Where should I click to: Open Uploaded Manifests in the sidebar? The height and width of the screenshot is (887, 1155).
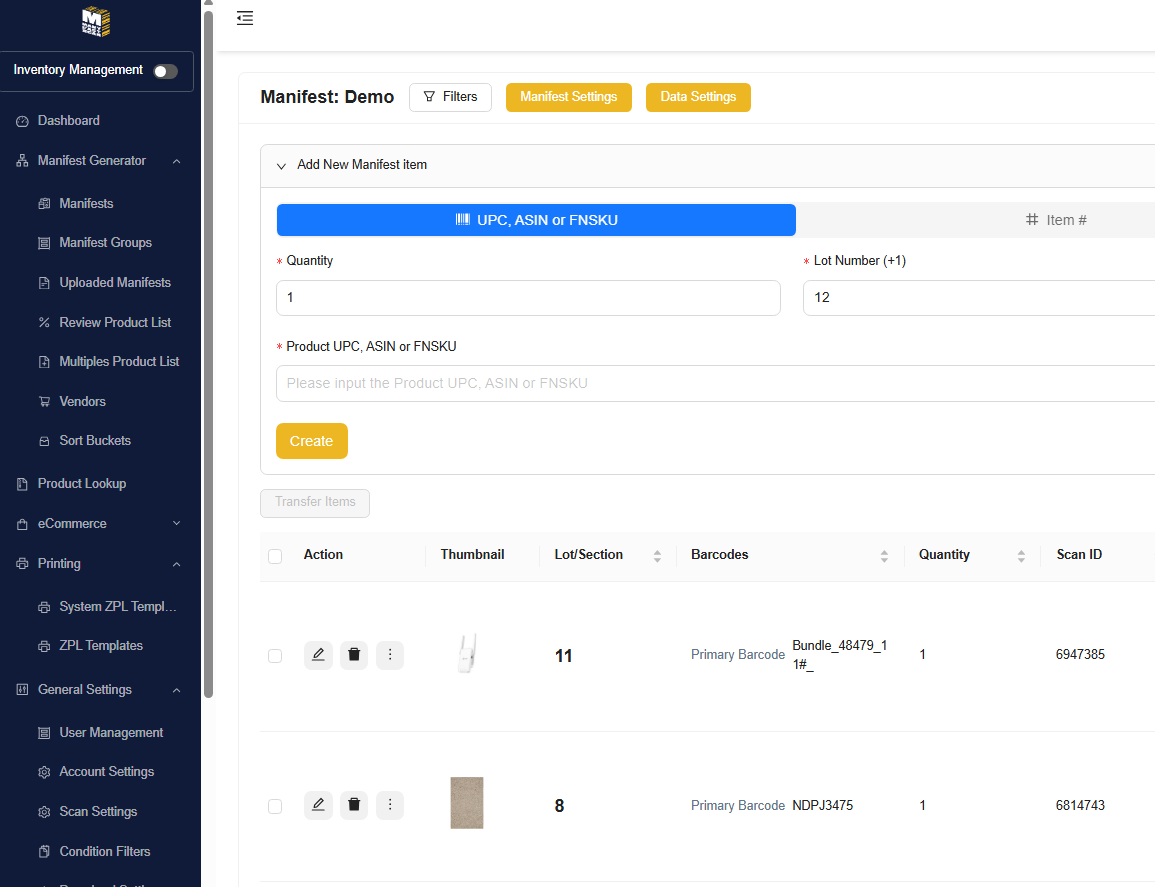[x=114, y=283]
